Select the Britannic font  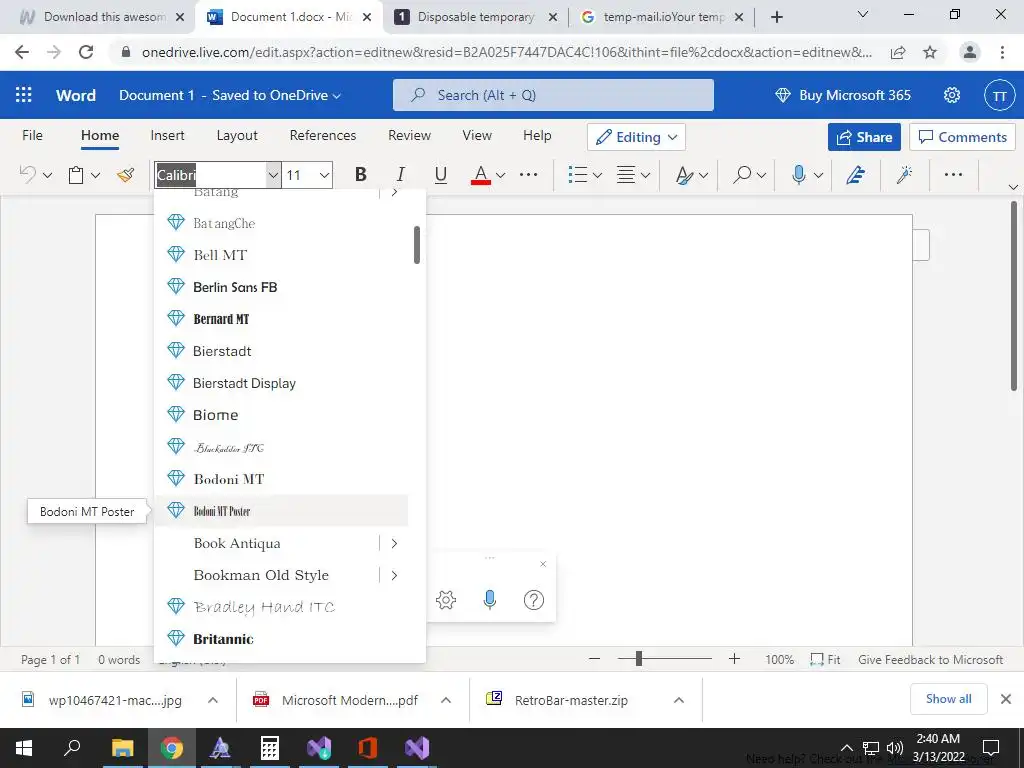pyautogui.click(x=281, y=639)
